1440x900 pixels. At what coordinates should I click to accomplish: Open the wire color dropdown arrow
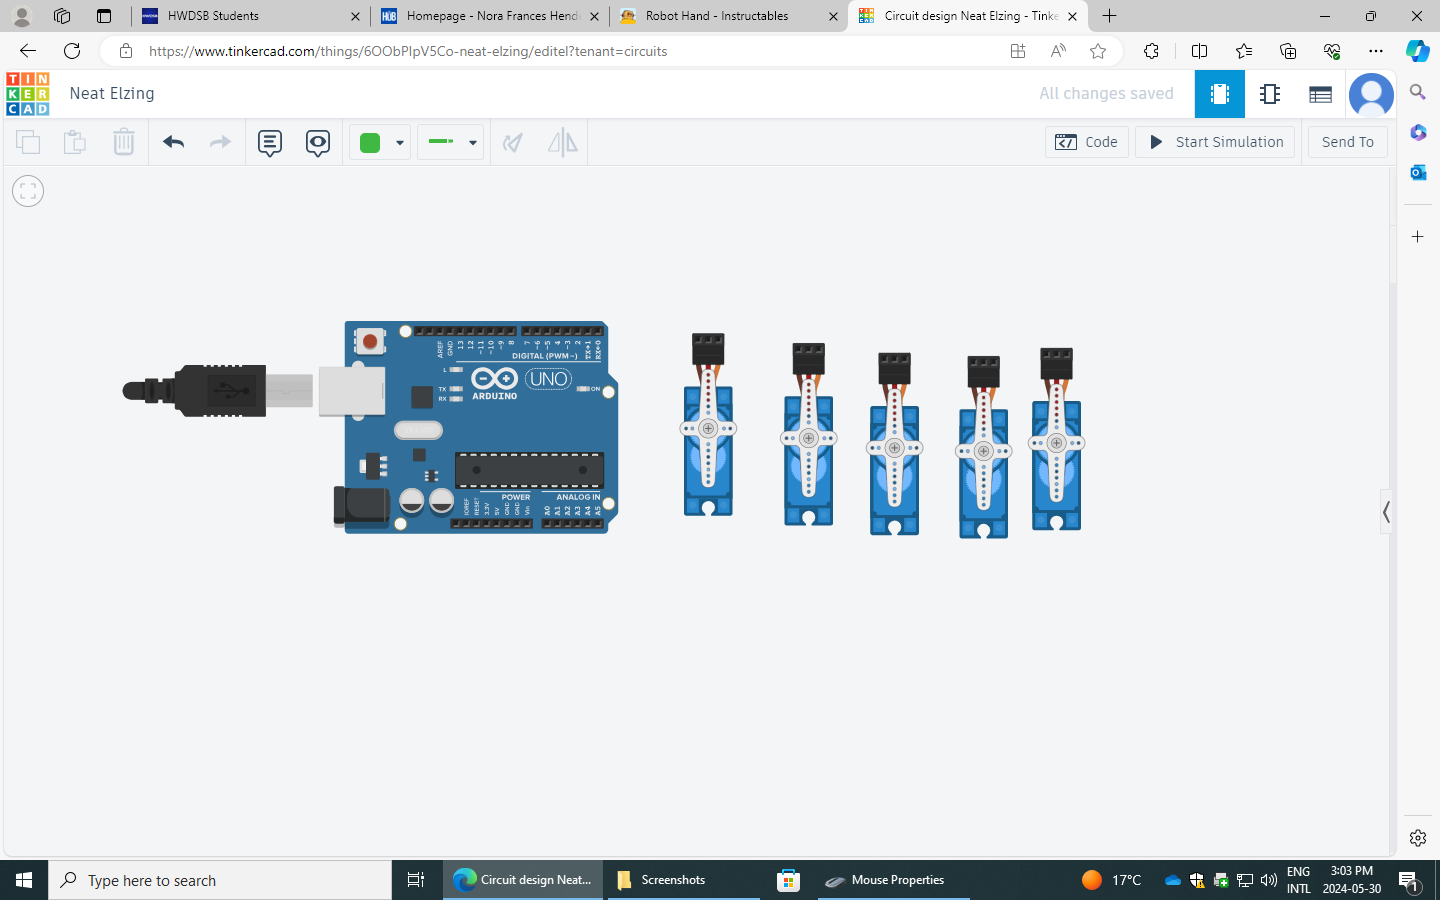tap(399, 143)
